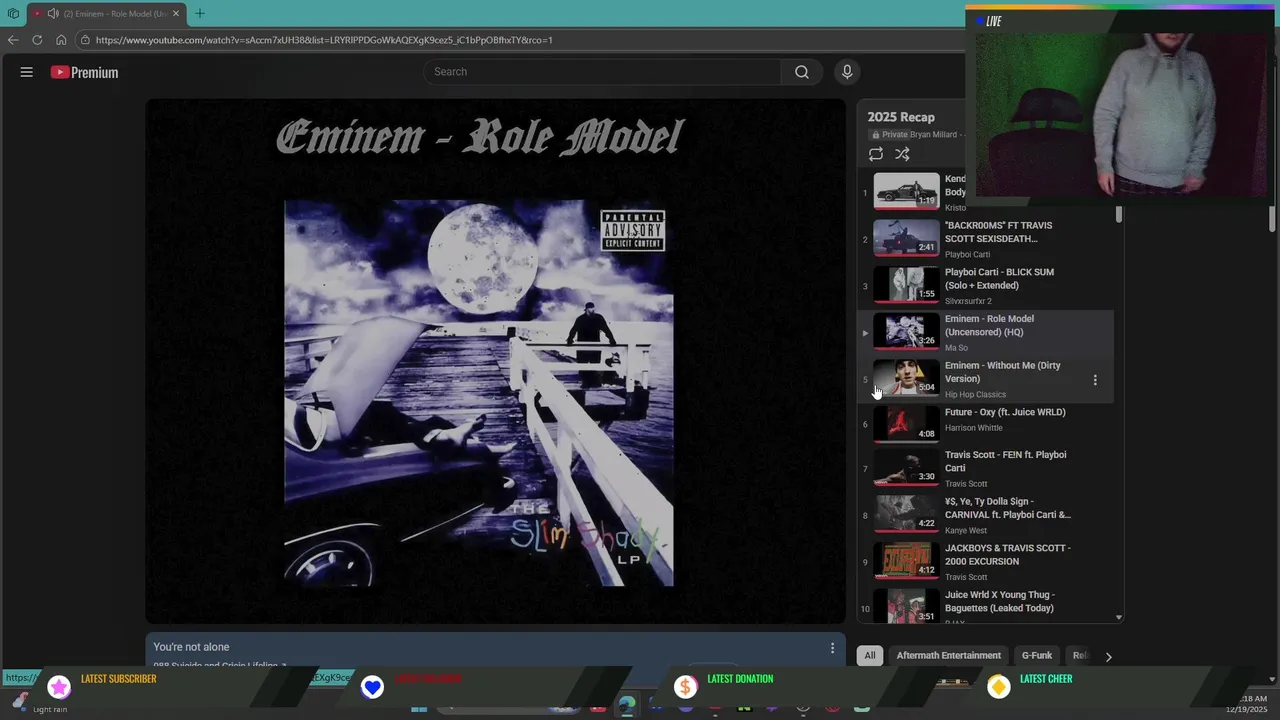Image resolution: width=1280 pixels, height=720 pixels.
Task: Open more options in the You're not alone panel
Action: [832, 648]
